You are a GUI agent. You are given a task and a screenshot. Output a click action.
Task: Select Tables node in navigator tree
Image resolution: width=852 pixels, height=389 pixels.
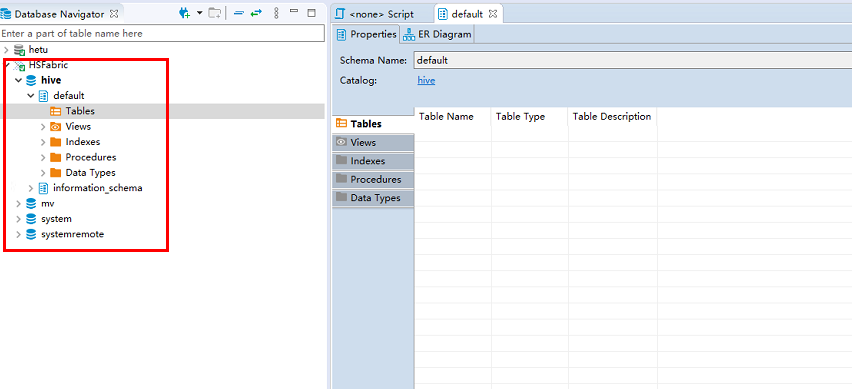(80, 111)
